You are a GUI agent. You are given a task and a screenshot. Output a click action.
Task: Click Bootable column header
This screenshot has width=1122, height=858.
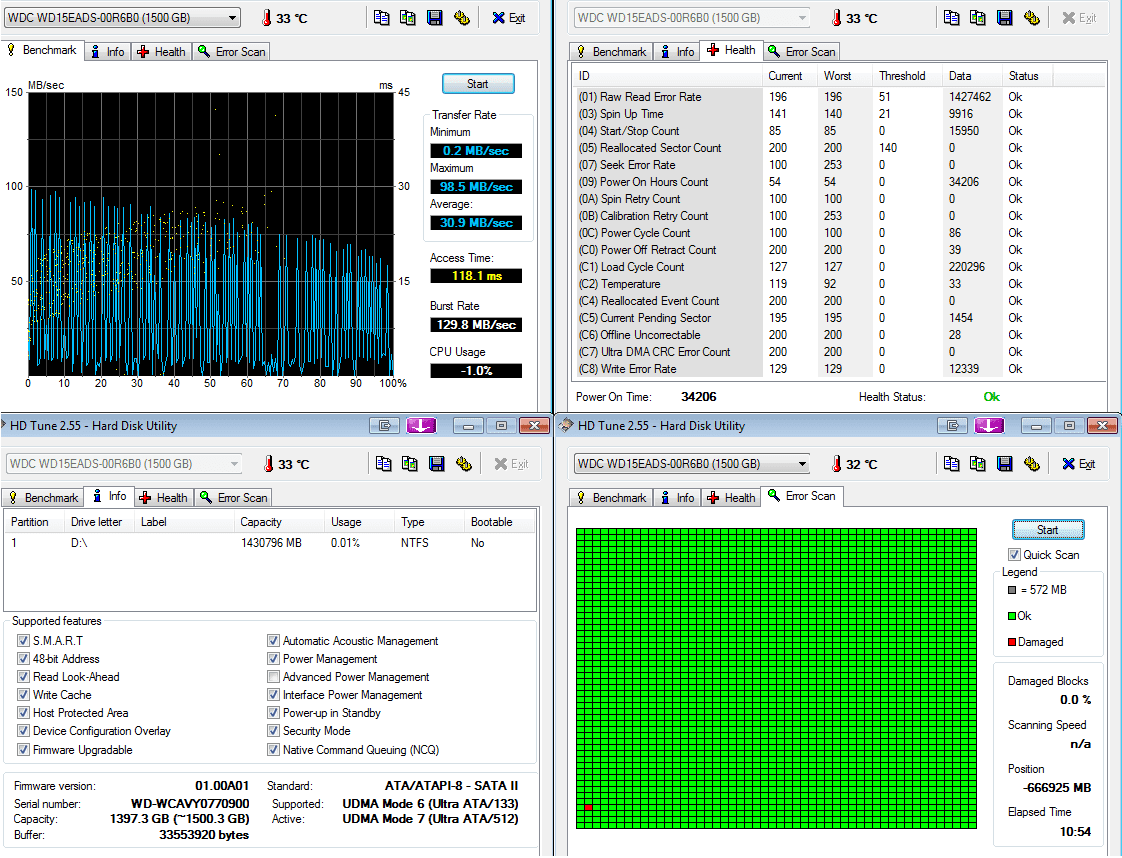point(497,522)
